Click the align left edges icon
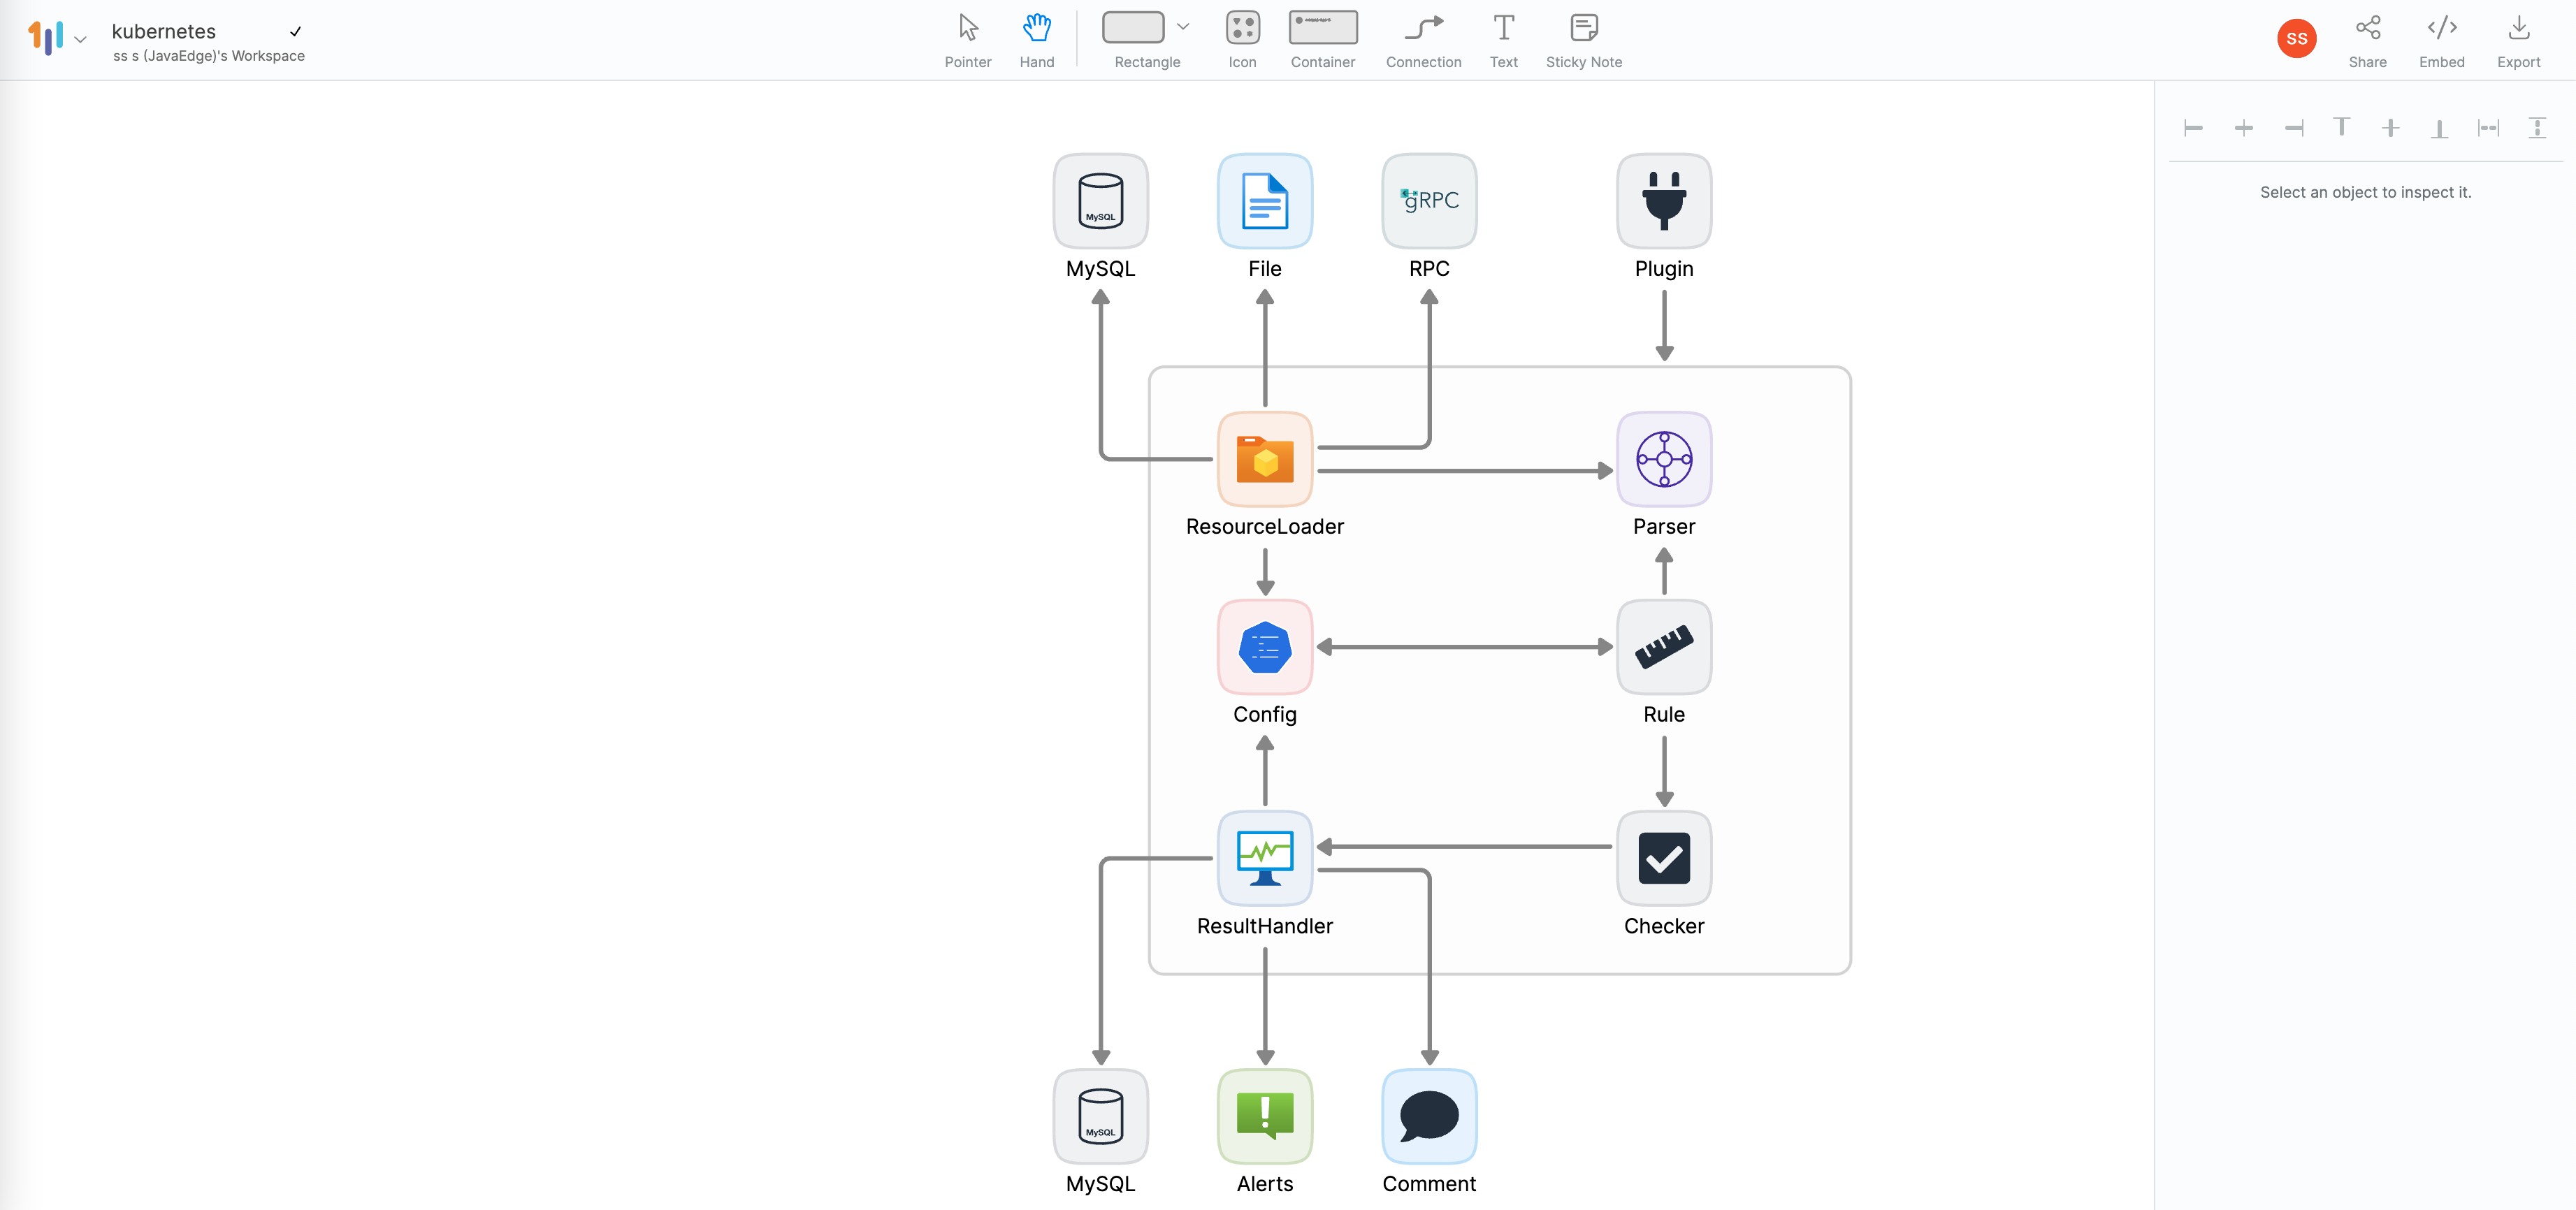 click(x=2193, y=128)
